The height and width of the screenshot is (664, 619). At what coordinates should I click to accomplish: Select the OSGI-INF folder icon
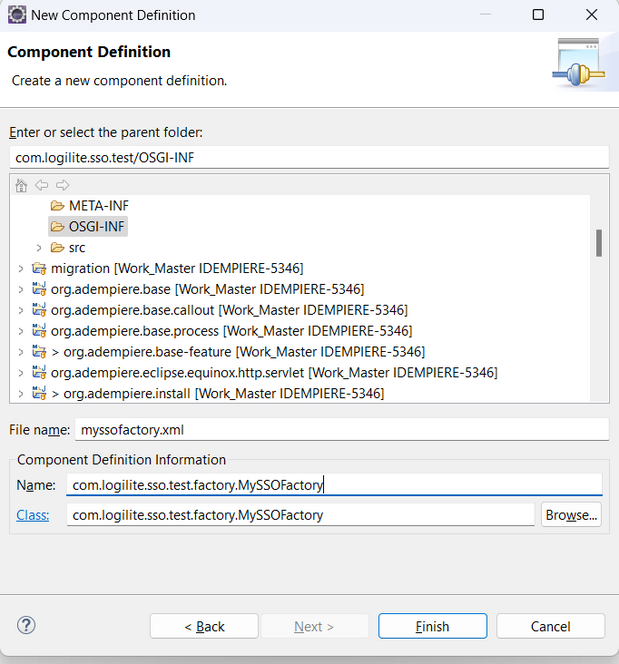click(x=57, y=227)
